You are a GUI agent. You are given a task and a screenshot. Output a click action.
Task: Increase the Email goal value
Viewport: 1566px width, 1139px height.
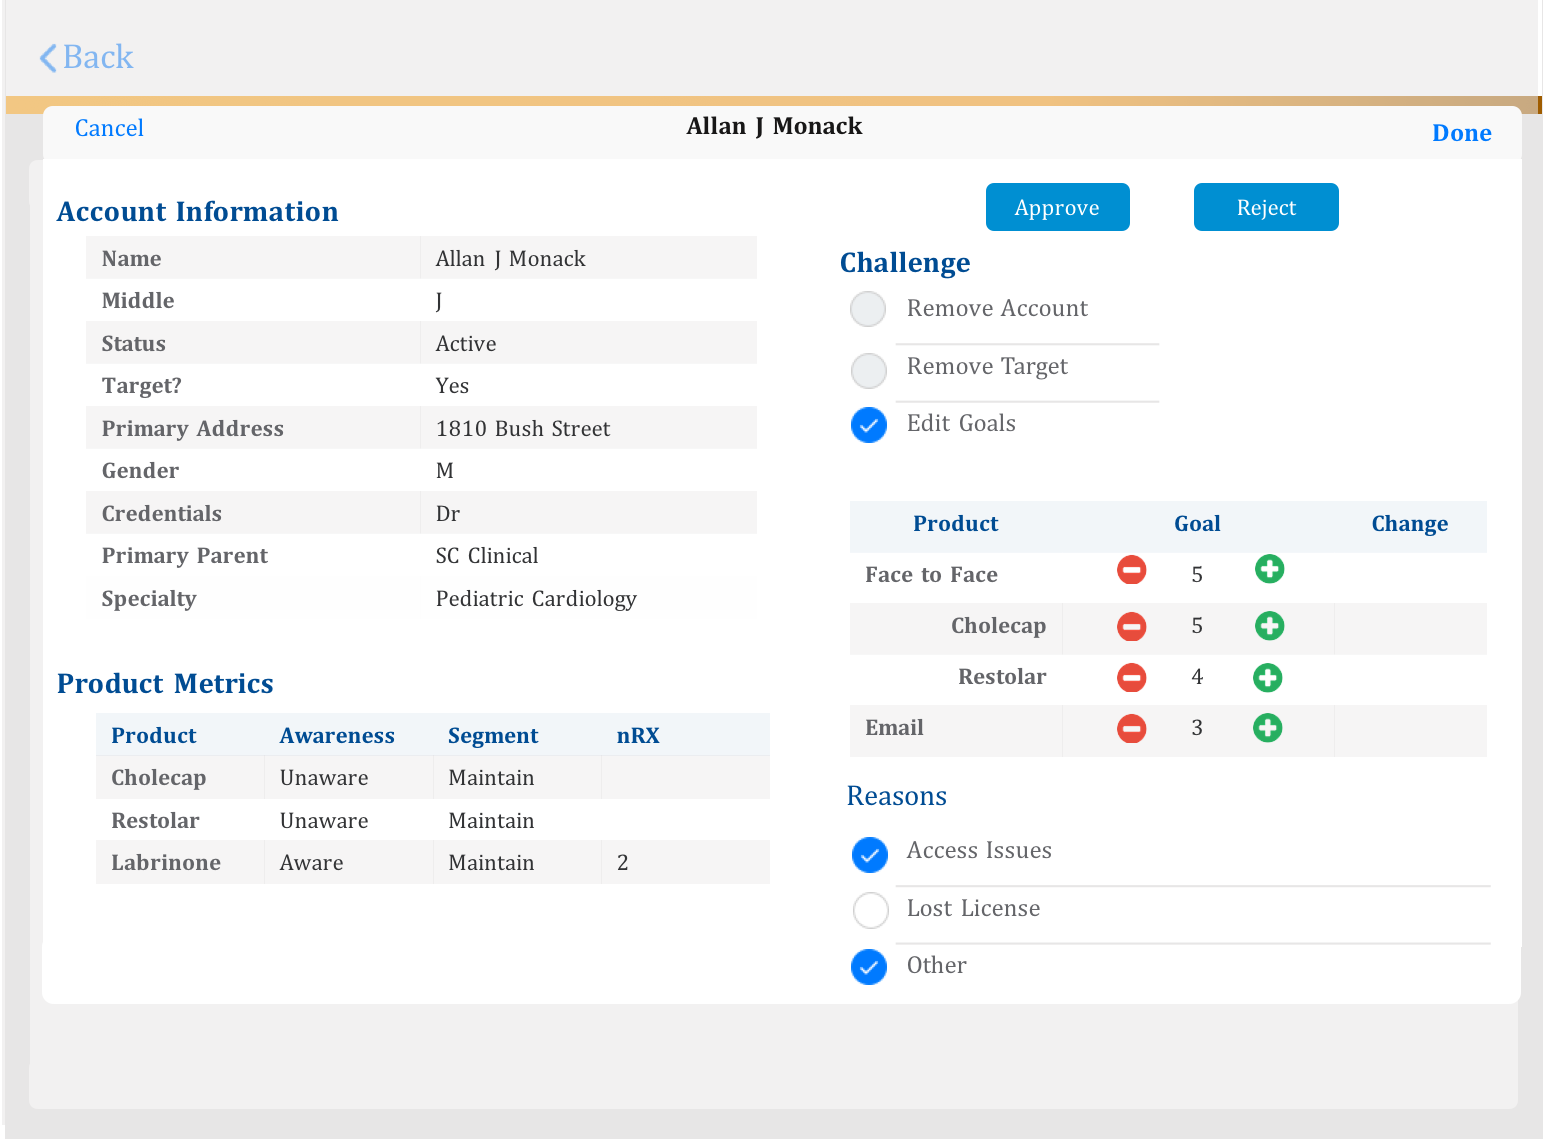pos(1267,728)
